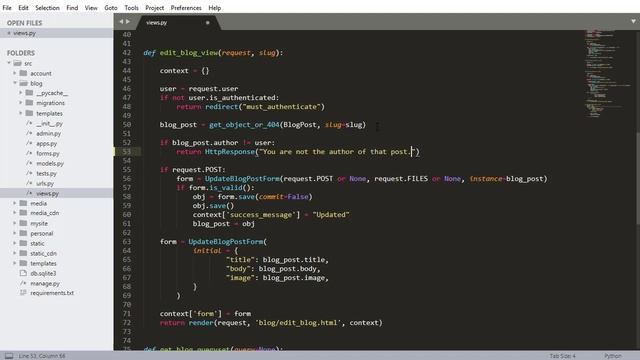
Task: Click get_object_or_404 call on line 50
Action: [x=244, y=125]
